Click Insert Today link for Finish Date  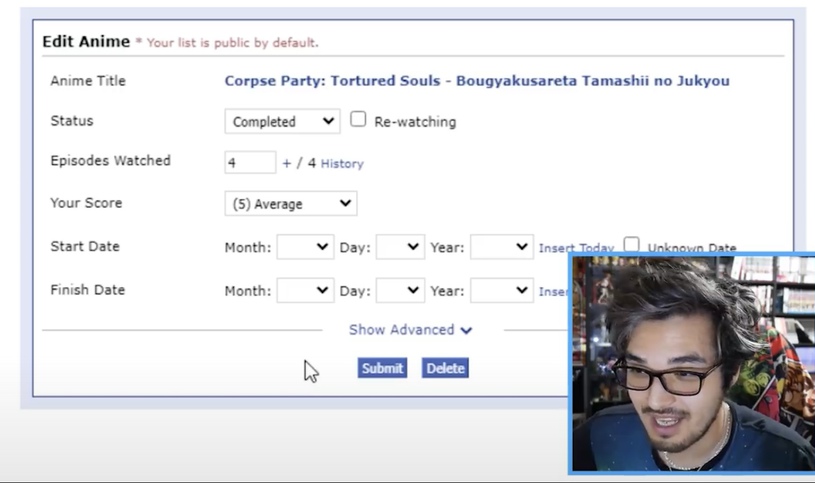[553, 291]
